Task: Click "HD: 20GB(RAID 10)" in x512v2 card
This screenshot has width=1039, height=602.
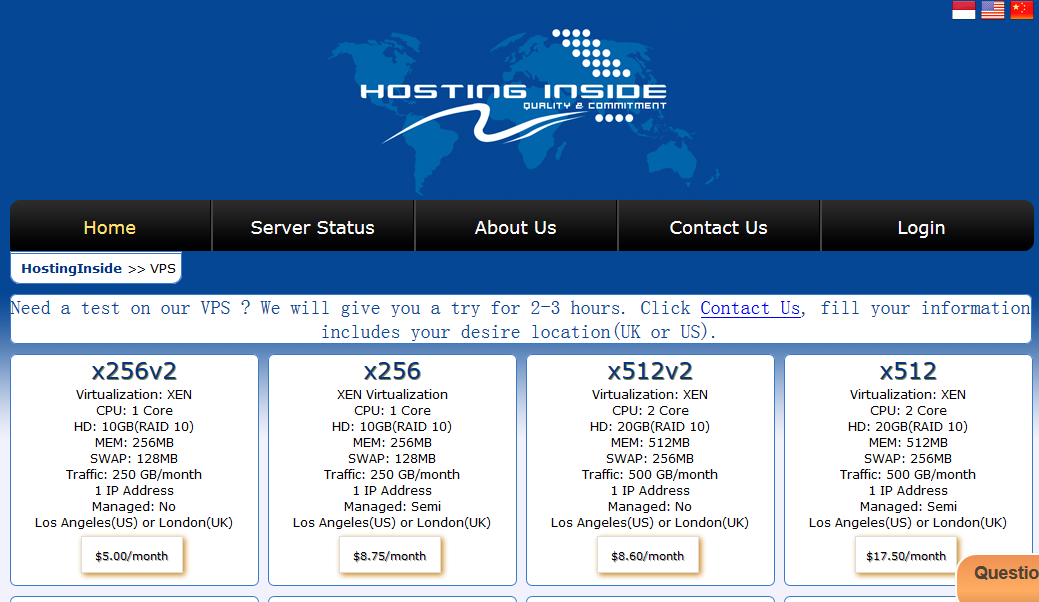Action: pos(650,426)
